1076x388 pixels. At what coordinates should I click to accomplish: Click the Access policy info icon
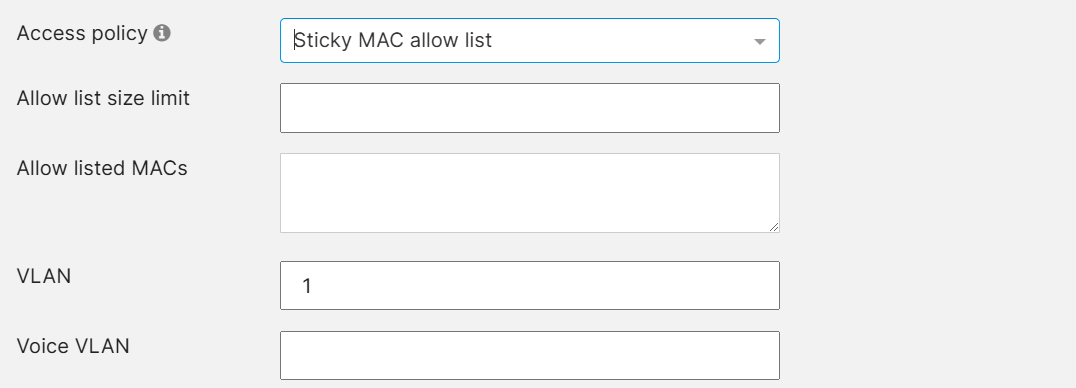point(162,33)
